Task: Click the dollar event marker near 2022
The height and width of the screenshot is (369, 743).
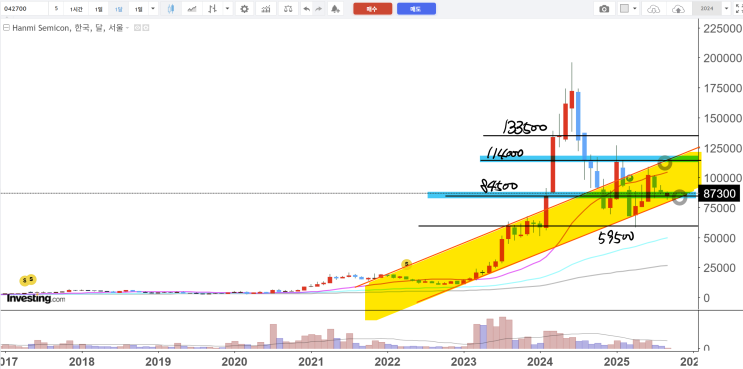Action: [x=406, y=264]
